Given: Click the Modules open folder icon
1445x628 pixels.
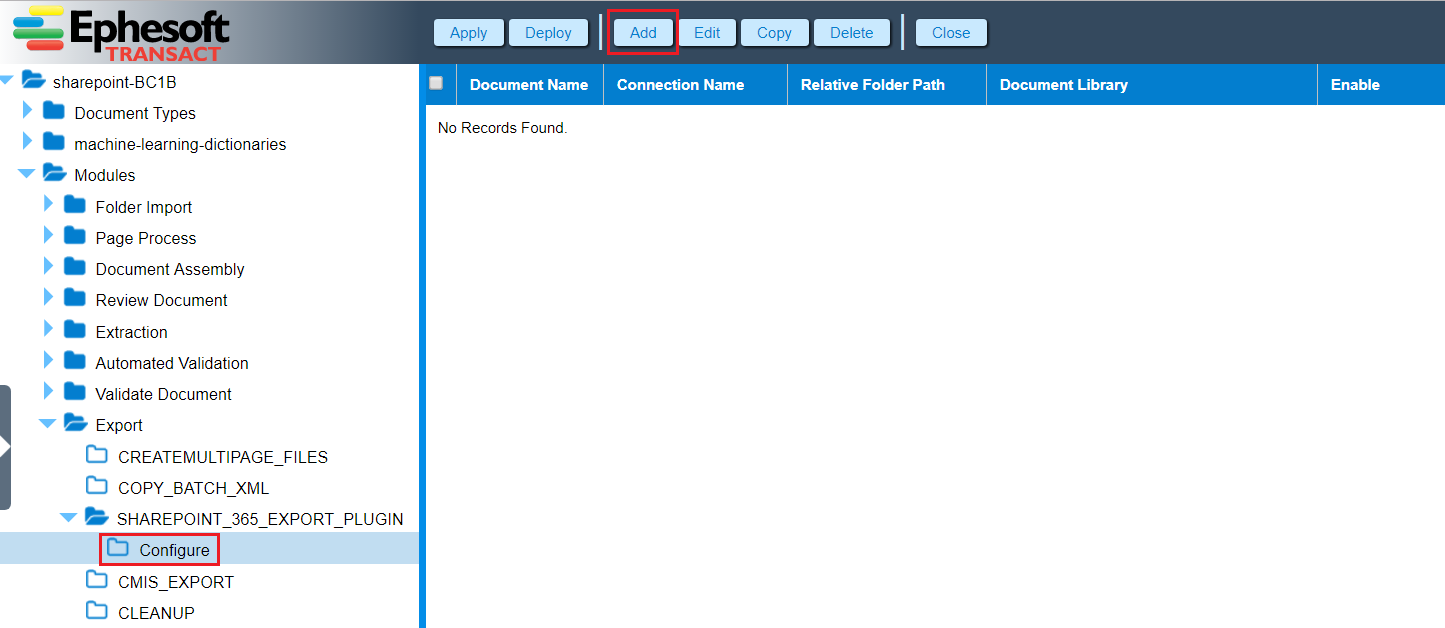Looking at the screenshot, I should pyautogui.click(x=54, y=173).
